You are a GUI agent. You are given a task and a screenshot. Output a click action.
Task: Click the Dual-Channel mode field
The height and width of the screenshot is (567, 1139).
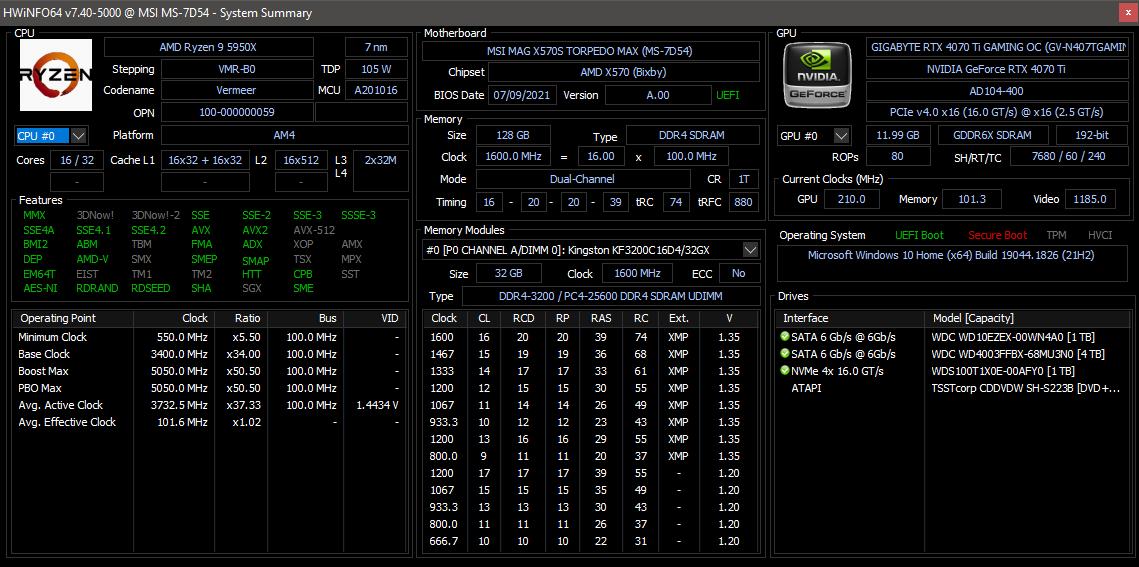tap(583, 179)
